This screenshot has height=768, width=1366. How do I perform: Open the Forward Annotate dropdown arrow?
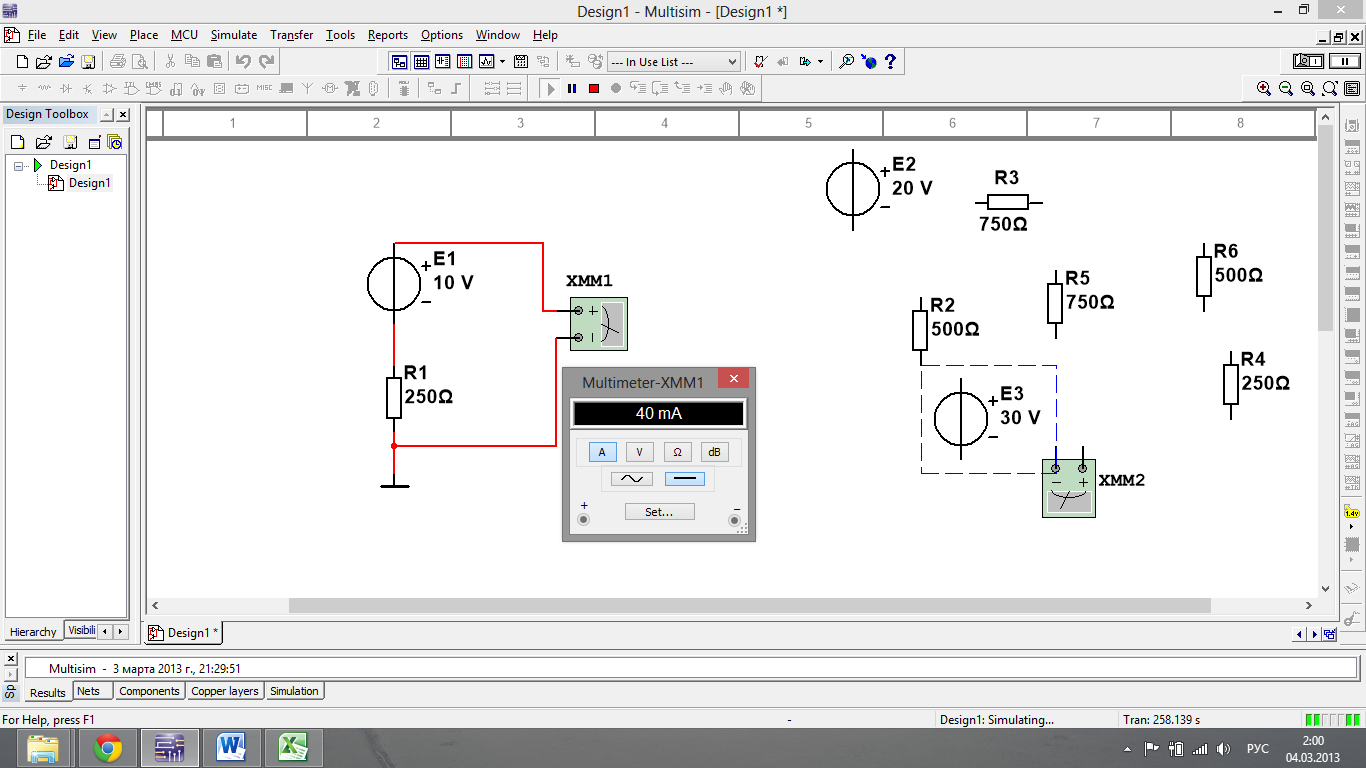click(x=820, y=62)
